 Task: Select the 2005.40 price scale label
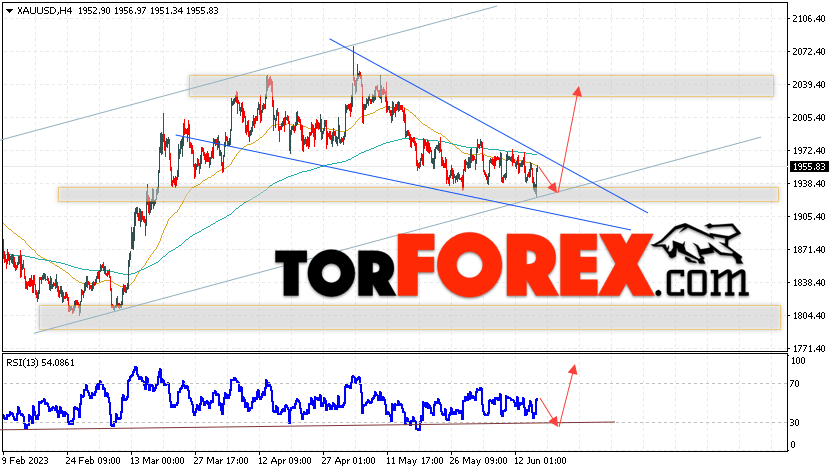click(808, 117)
